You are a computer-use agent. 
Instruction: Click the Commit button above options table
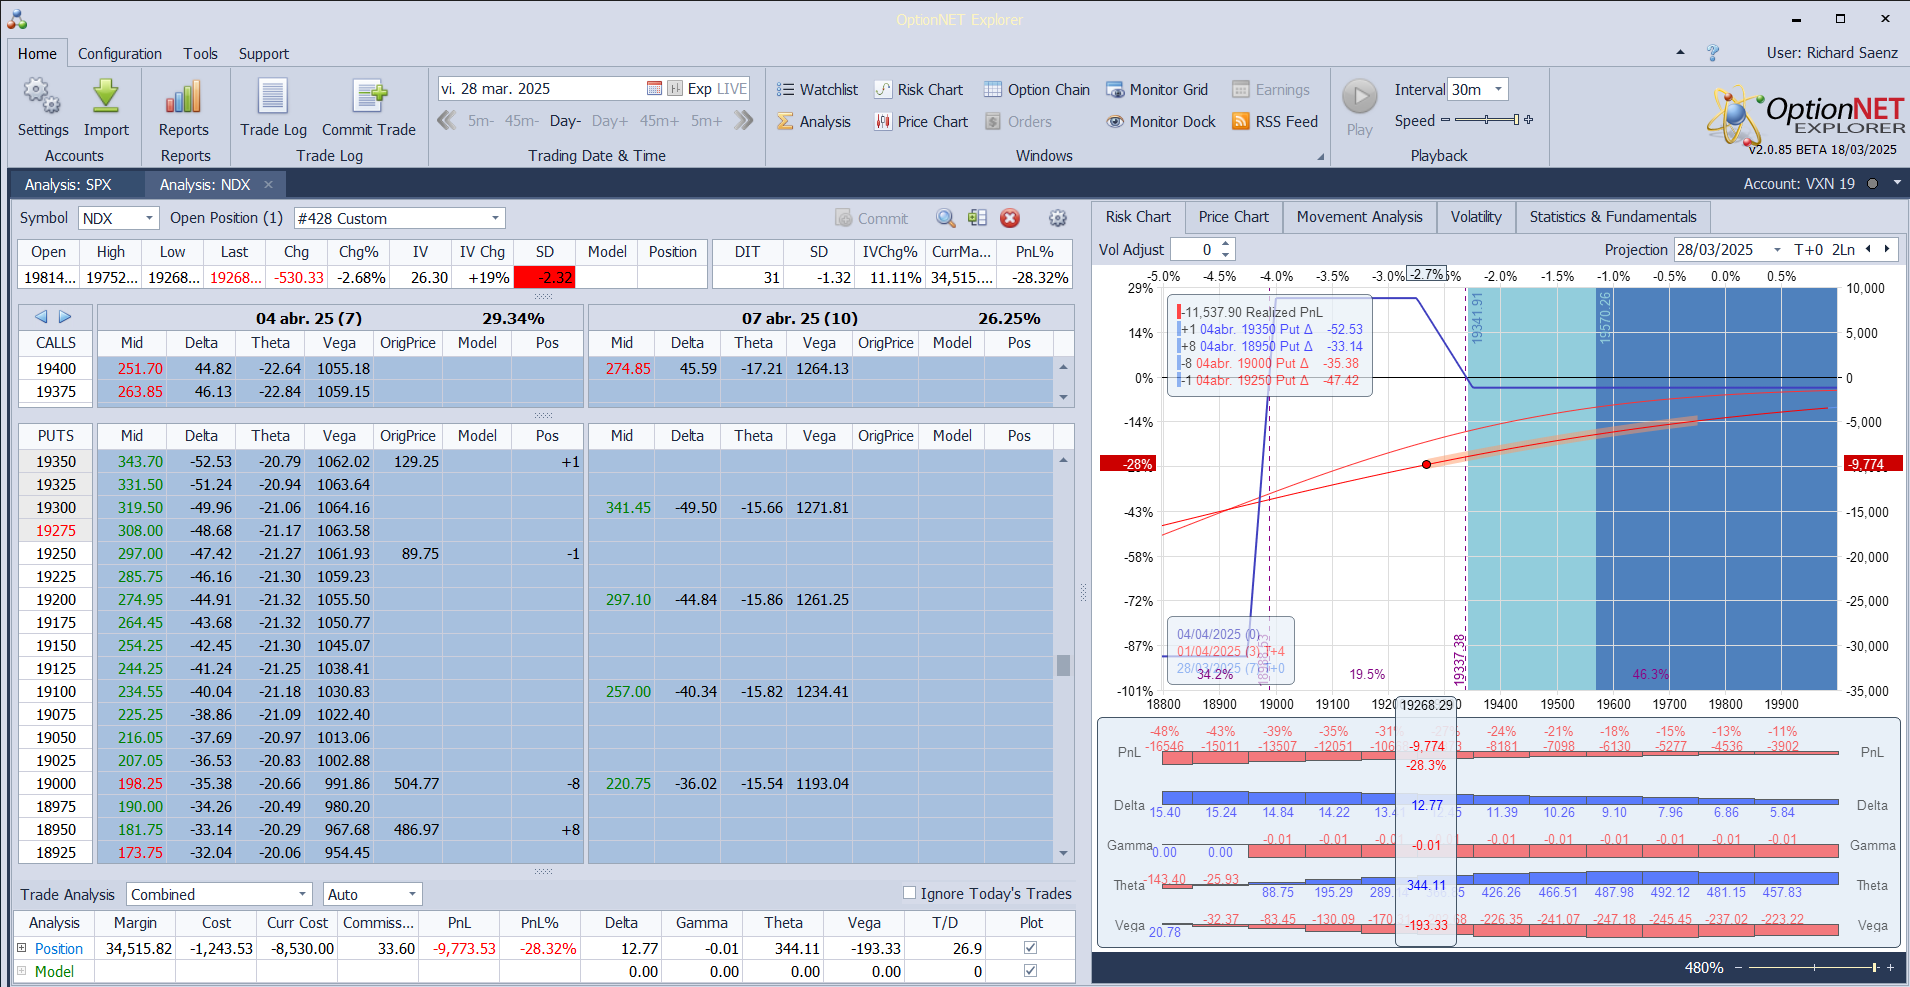click(x=872, y=218)
